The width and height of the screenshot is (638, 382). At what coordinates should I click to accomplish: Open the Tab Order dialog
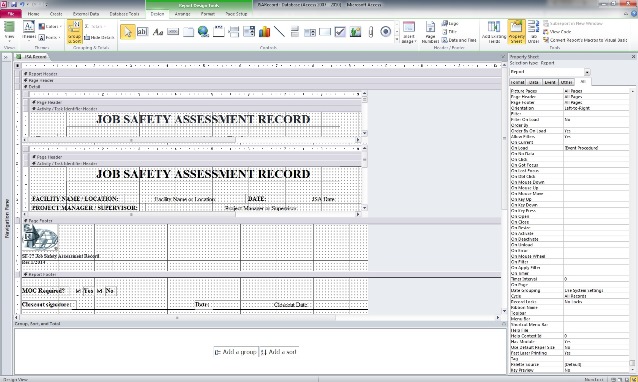533,32
